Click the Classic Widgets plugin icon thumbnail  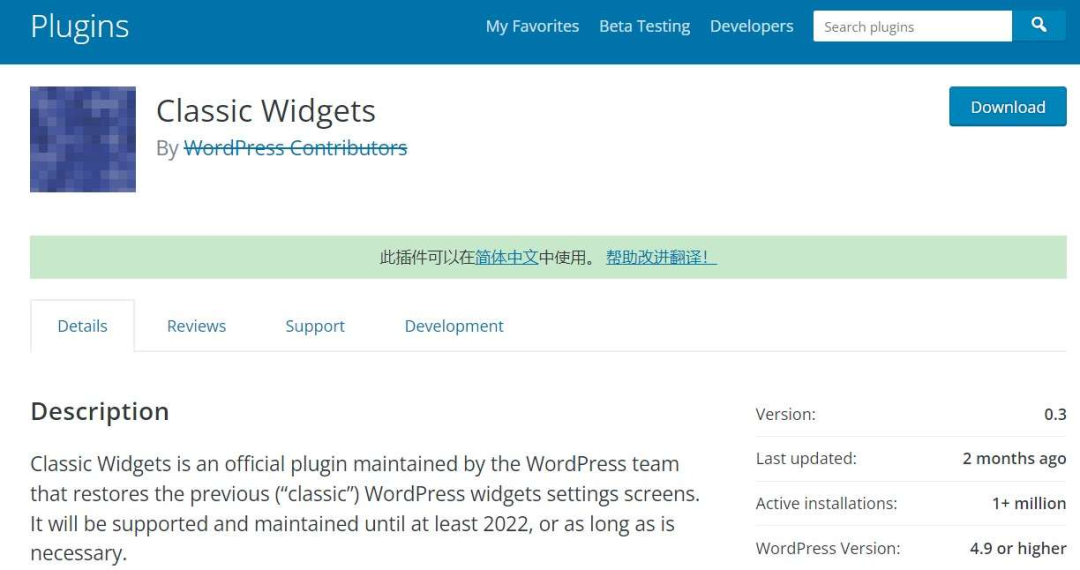coord(83,139)
